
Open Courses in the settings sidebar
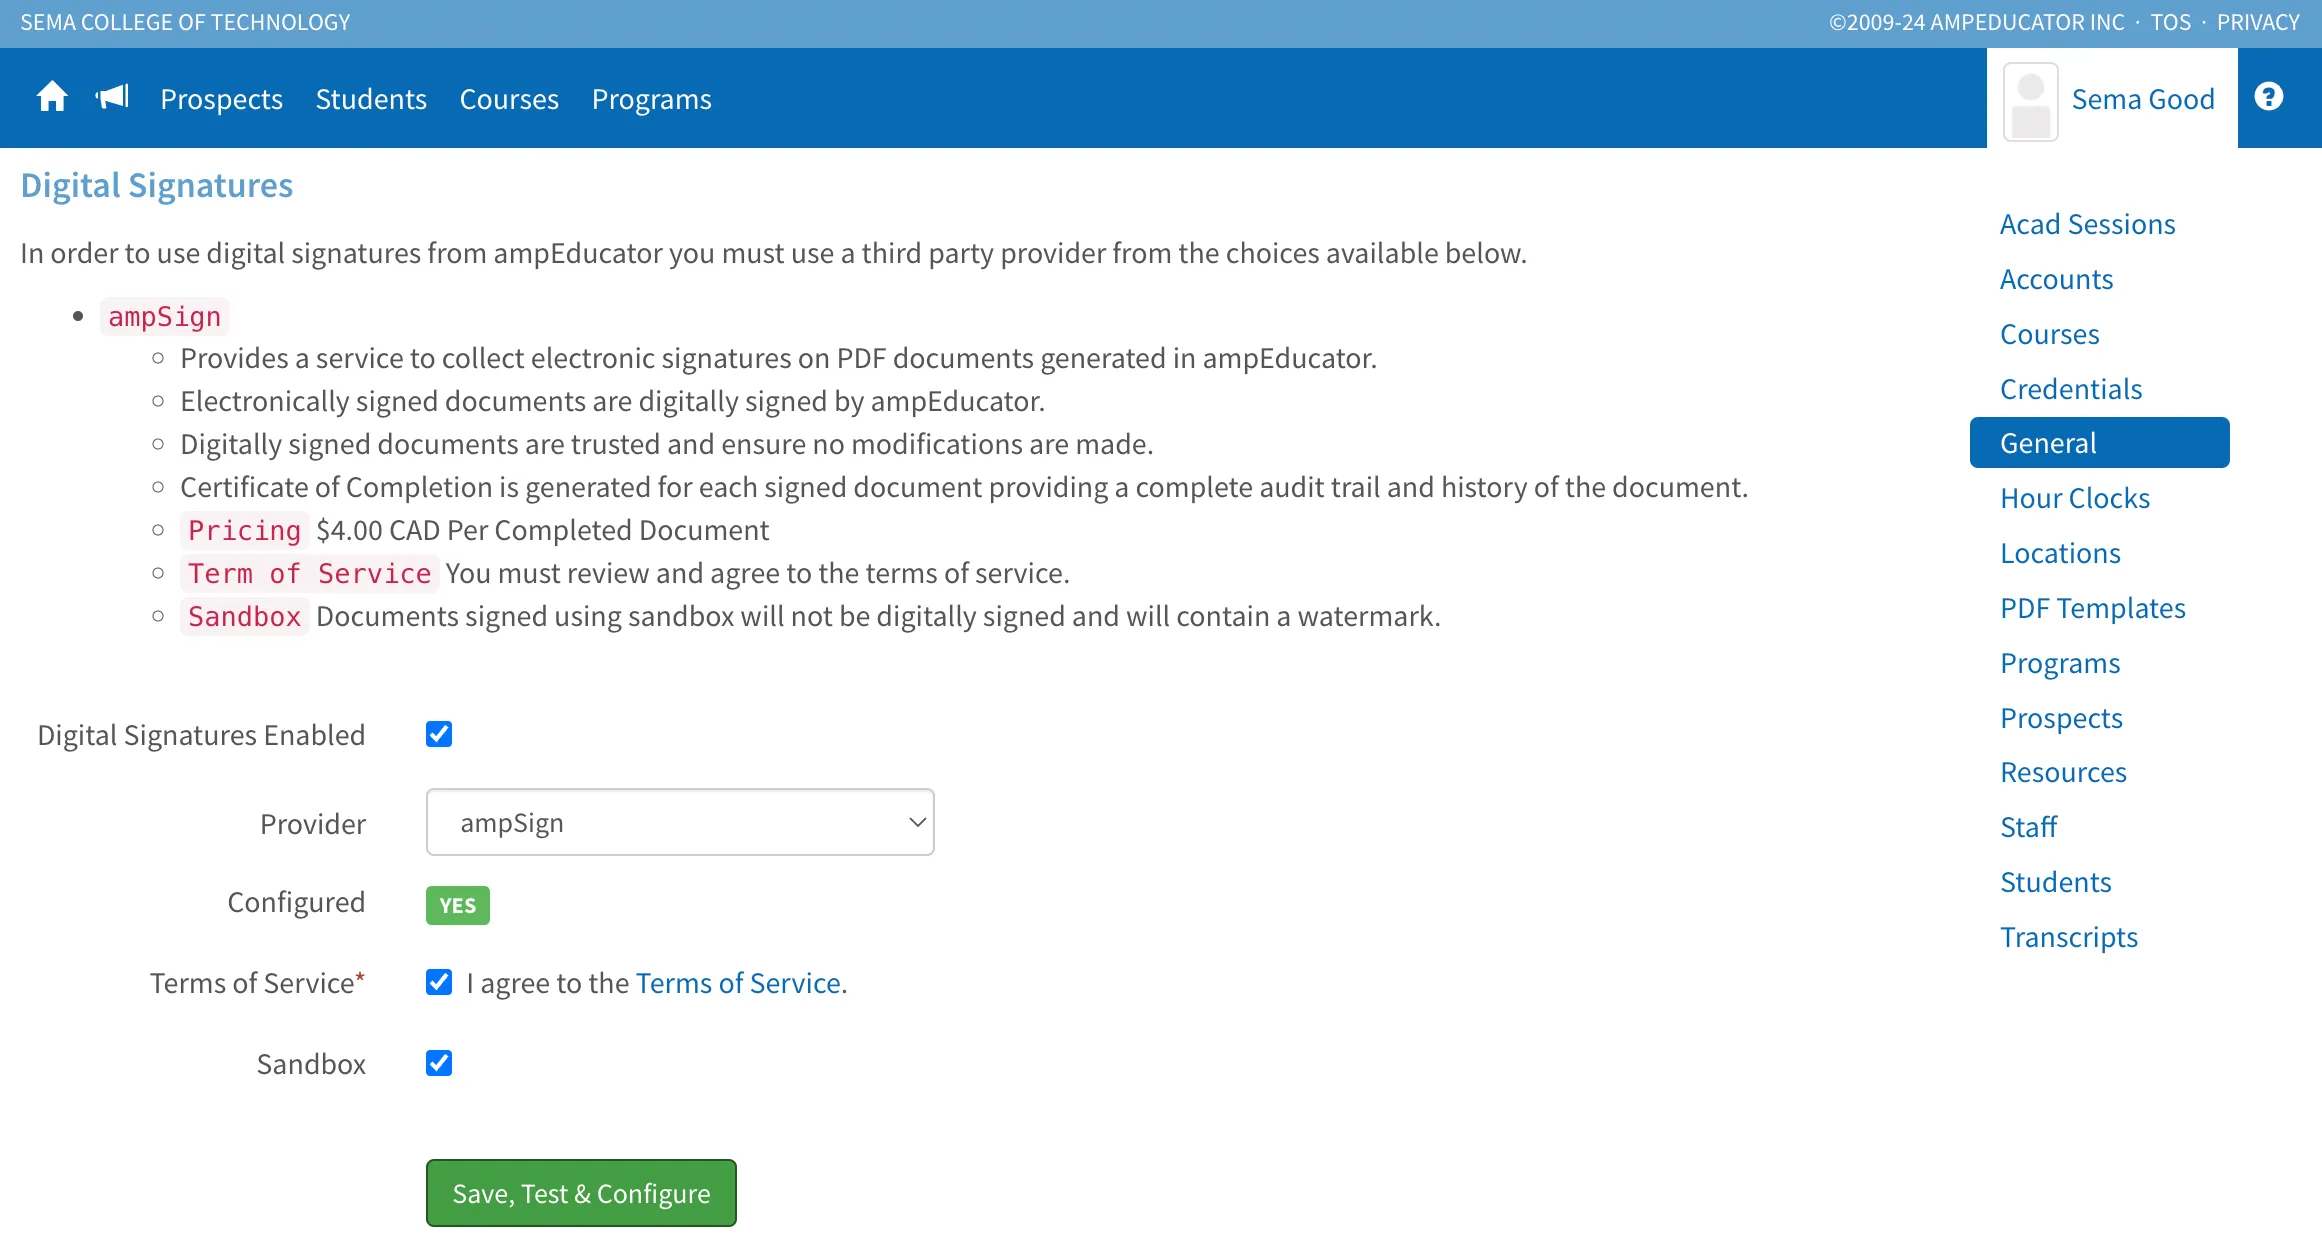point(2049,334)
